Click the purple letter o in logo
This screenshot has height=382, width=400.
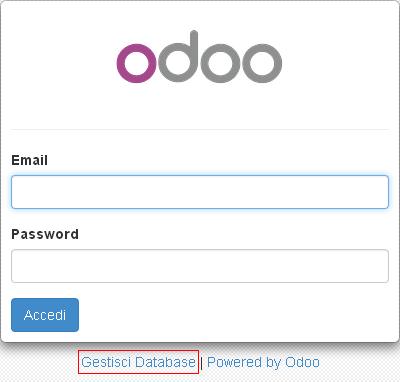click(x=137, y=63)
